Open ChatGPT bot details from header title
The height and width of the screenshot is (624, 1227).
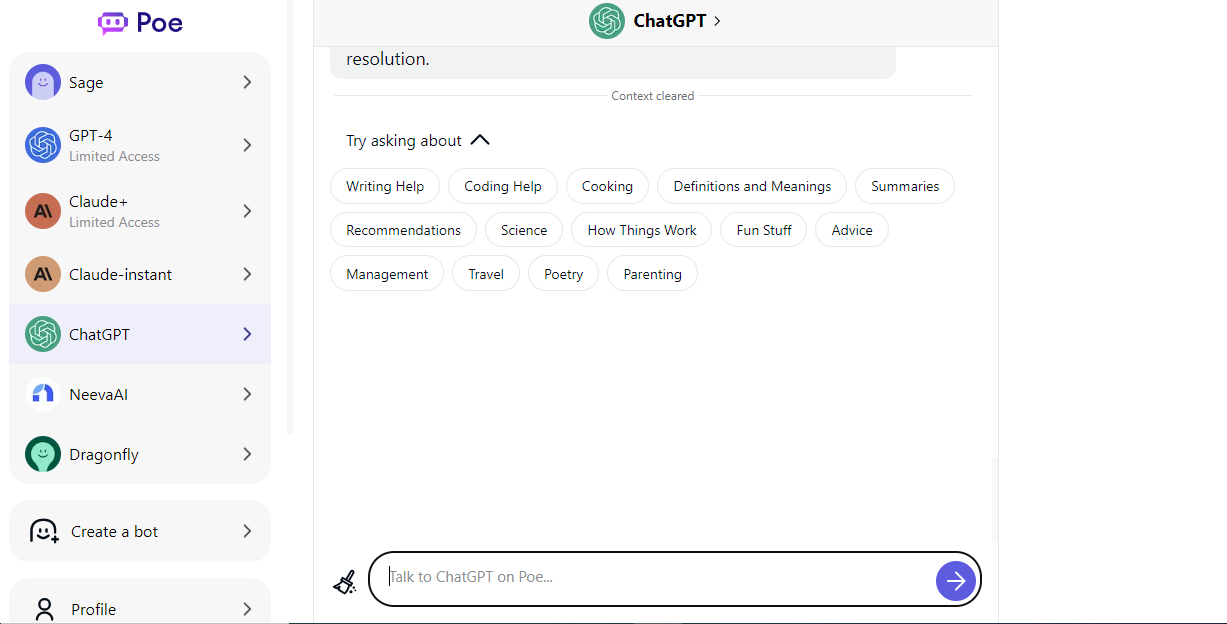click(677, 21)
